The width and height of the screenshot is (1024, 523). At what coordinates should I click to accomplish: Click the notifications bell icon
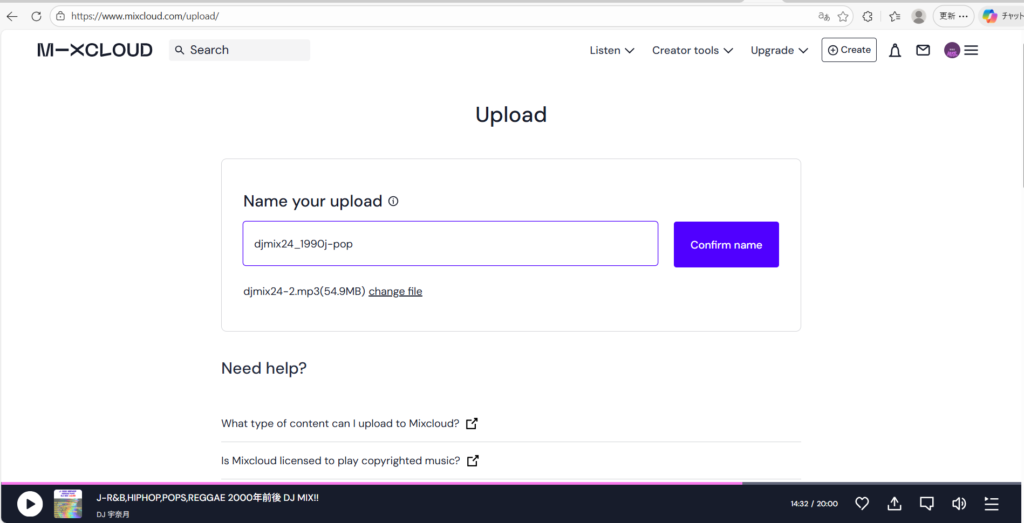[895, 50]
